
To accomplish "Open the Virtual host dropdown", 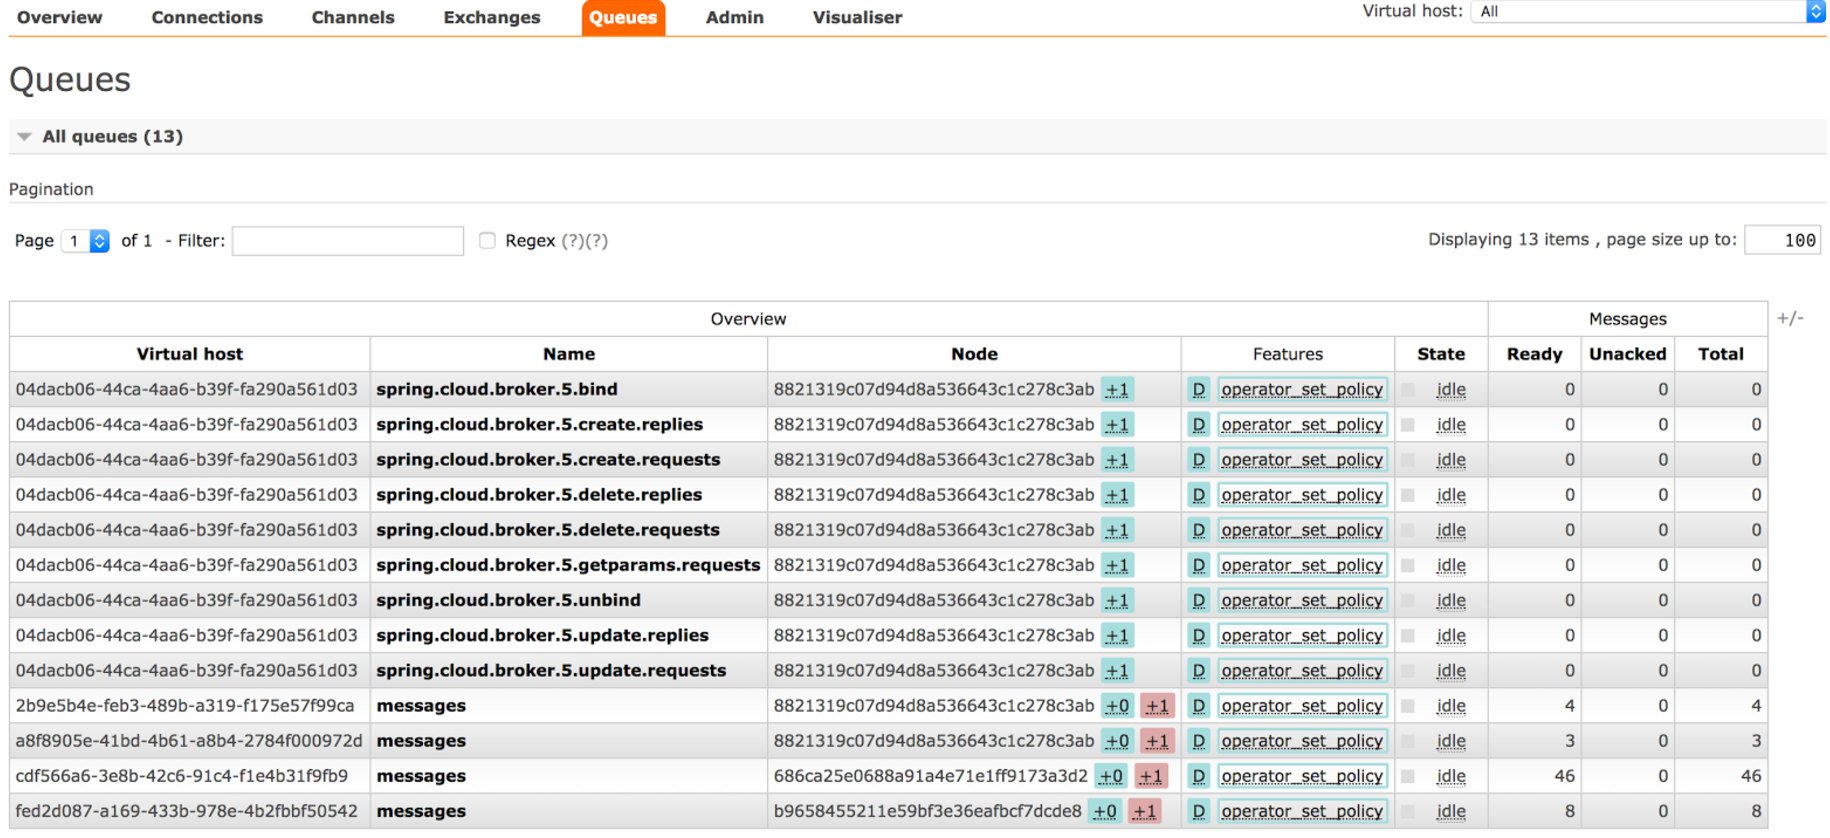I will [1647, 12].
